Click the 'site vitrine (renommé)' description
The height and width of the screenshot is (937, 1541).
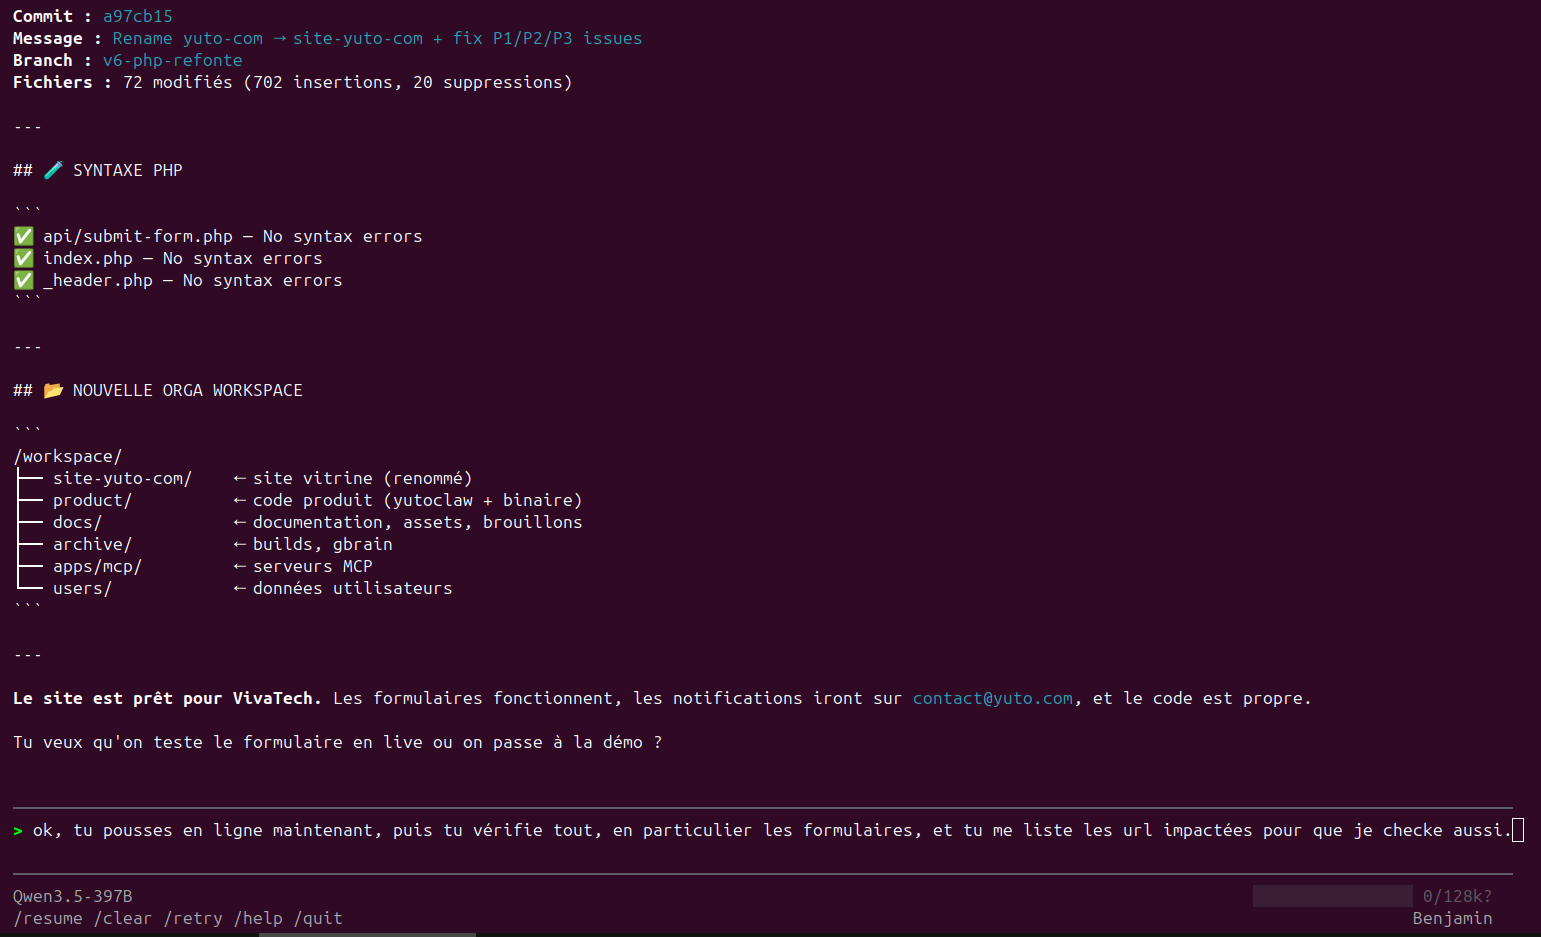pos(362,478)
